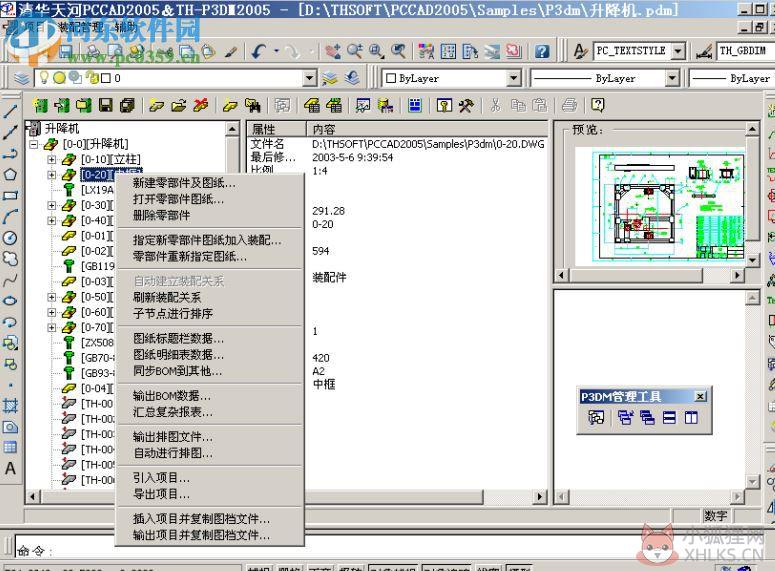775x571 pixels.
Task: Select the Multiline Text 'A' tool
Action: [x=10, y=468]
